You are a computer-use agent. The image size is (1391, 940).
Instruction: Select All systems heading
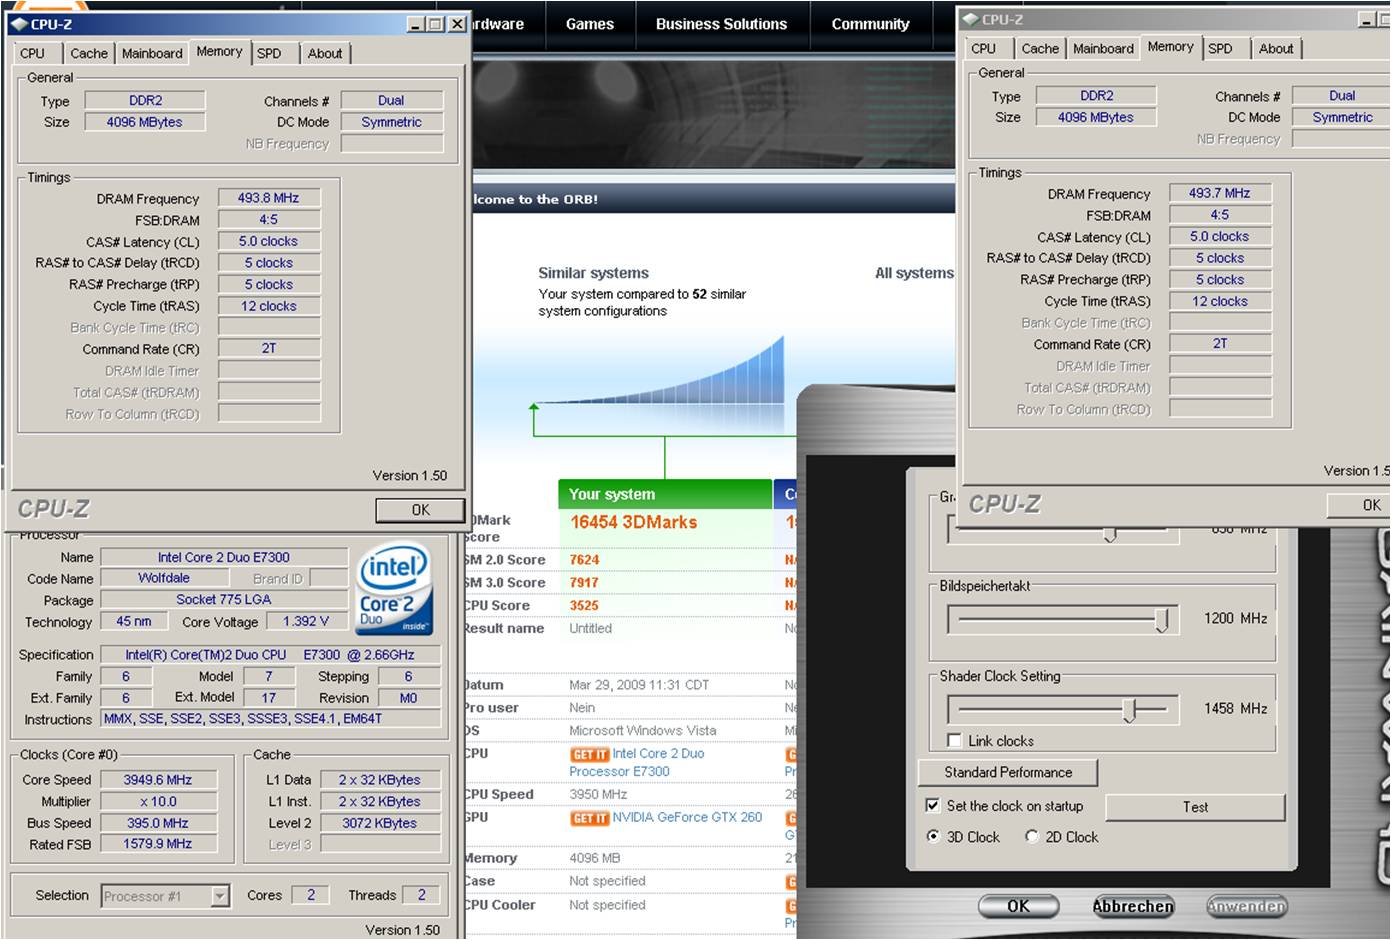point(914,273)
